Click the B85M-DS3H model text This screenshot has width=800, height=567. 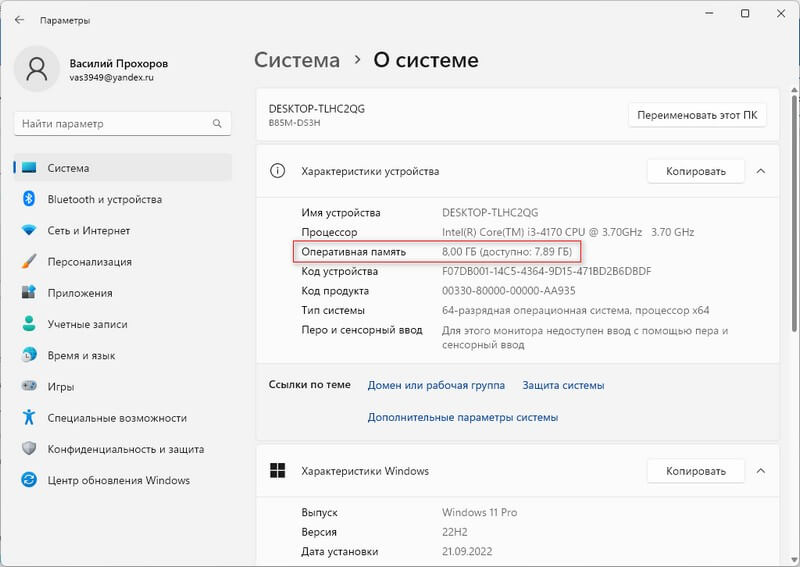(294, 122)
